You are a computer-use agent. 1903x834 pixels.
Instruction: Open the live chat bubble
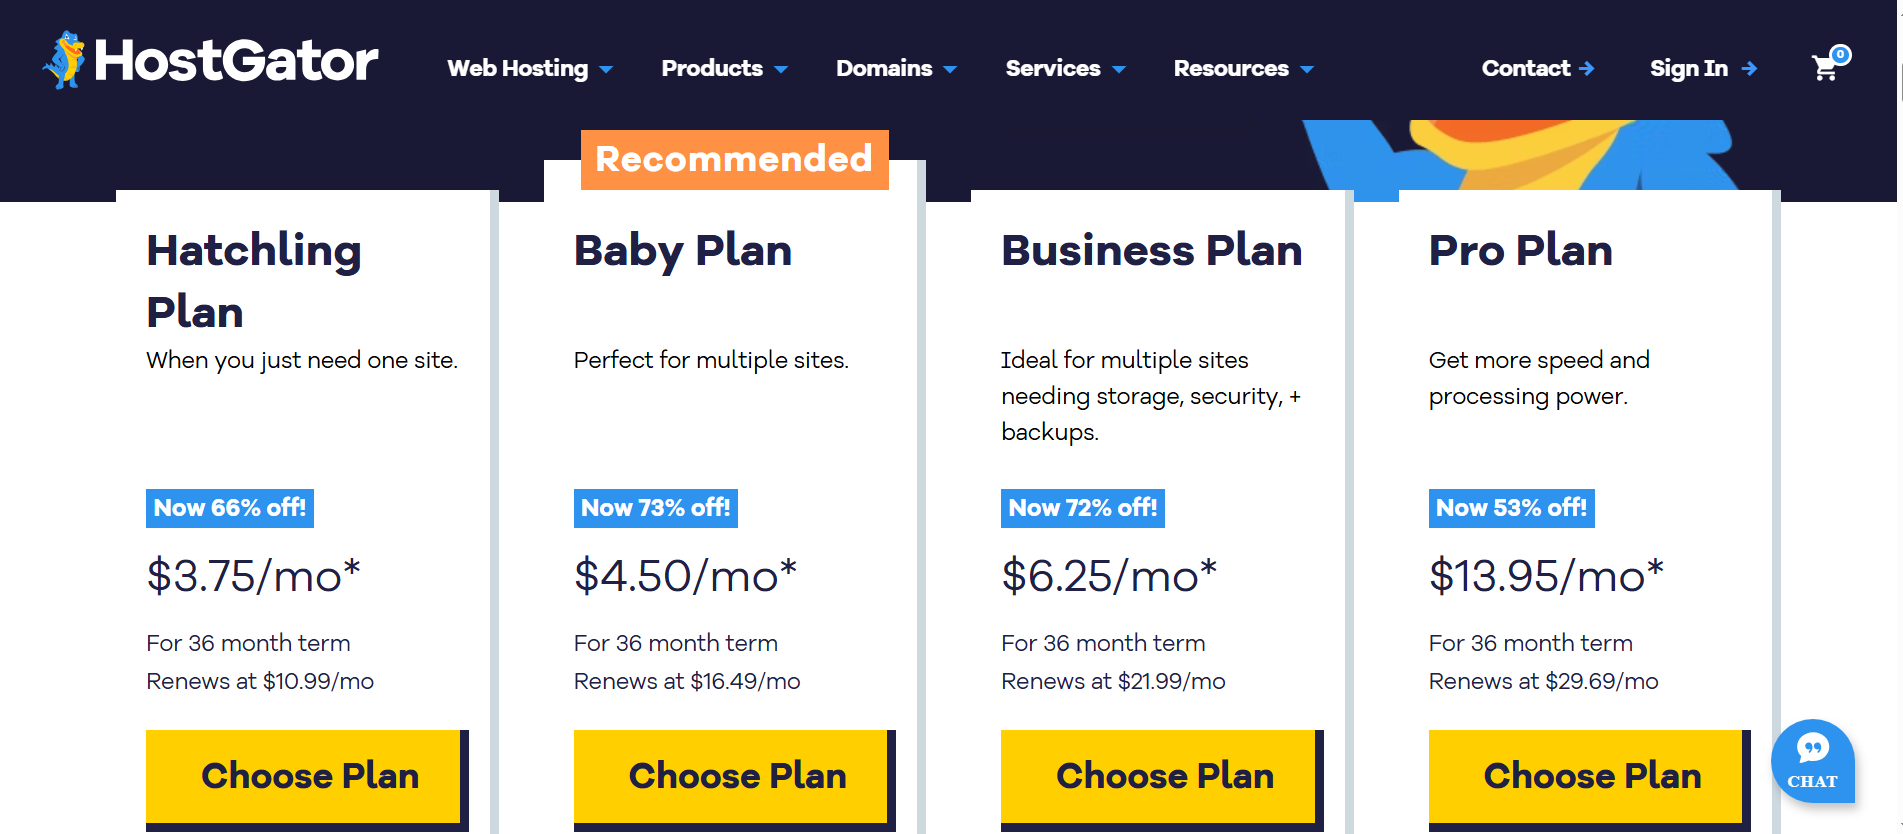click(x=1812, y=761)
